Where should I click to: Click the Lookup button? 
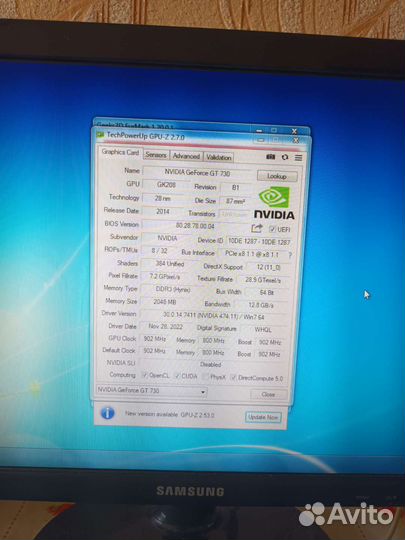(x=277, y=176)
